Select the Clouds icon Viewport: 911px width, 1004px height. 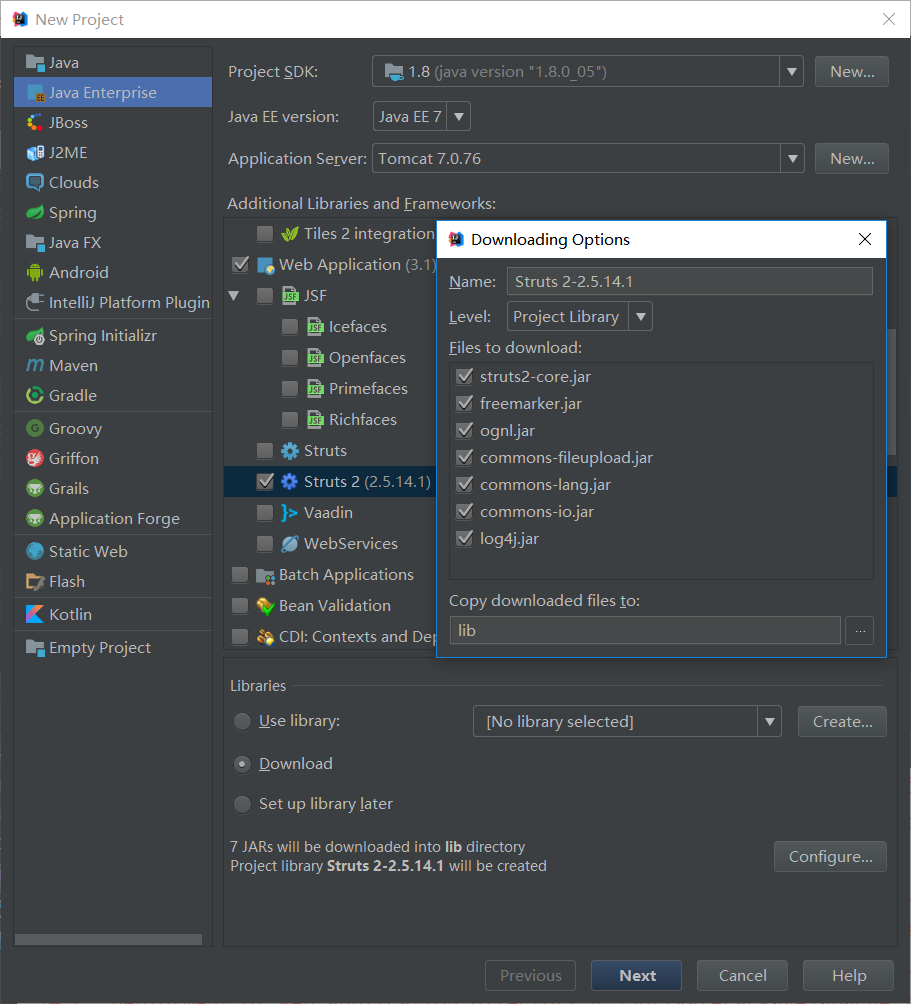[35, 182]
